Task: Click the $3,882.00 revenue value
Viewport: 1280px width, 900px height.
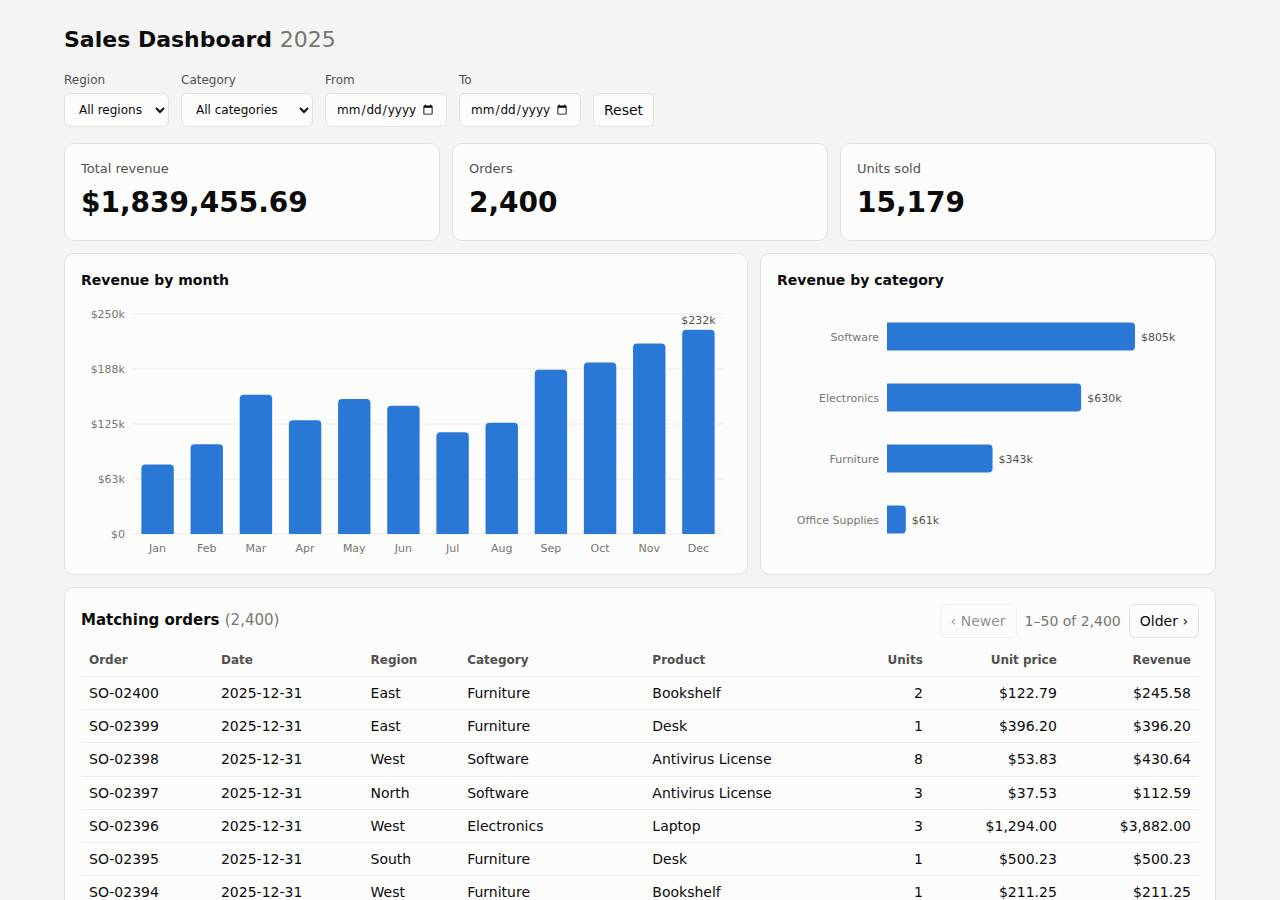Action: (1156, 826)
